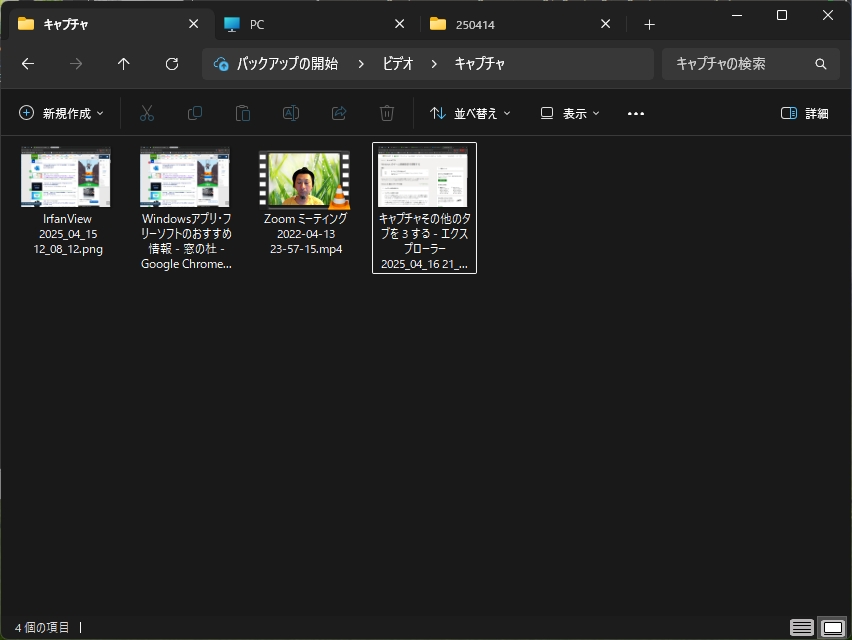Open the three-dot more options menu

click(636, 114)
